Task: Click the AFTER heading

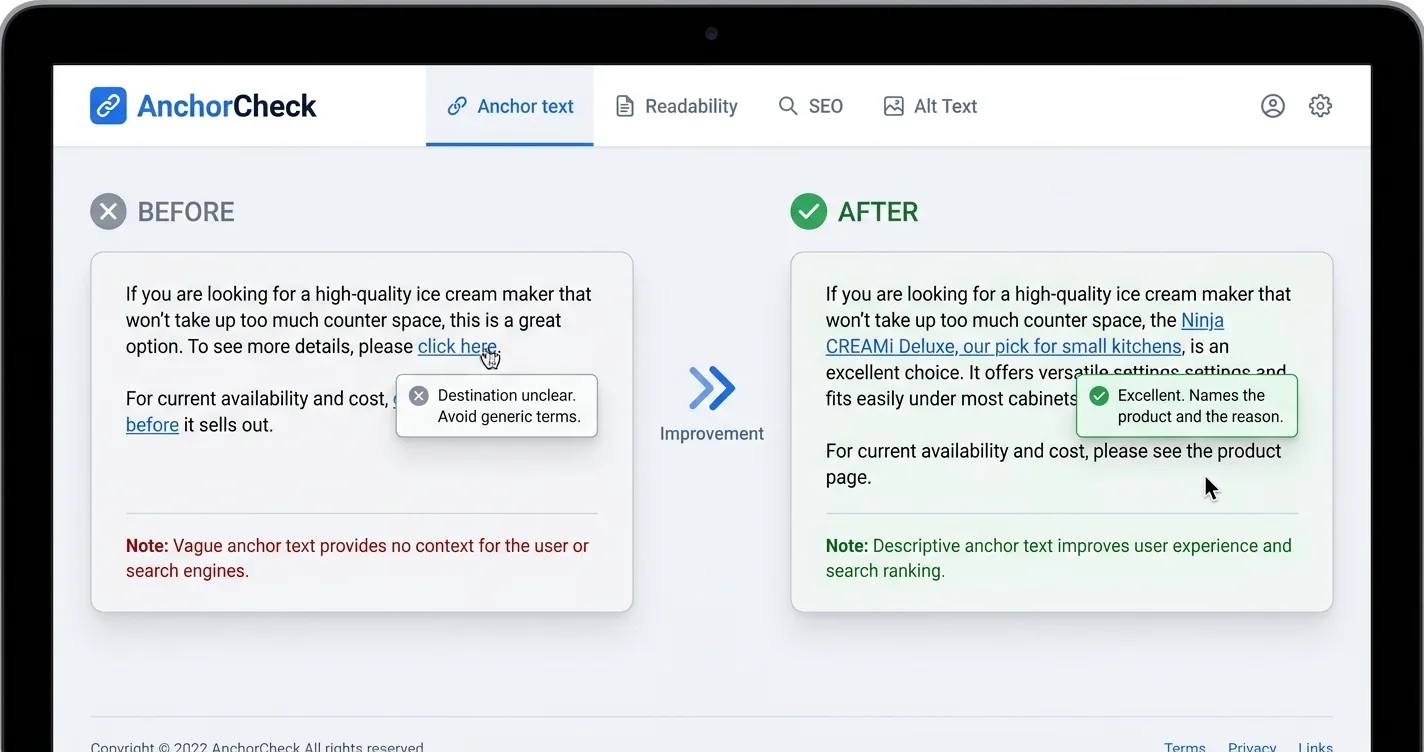Action: [x=878, y=212]
